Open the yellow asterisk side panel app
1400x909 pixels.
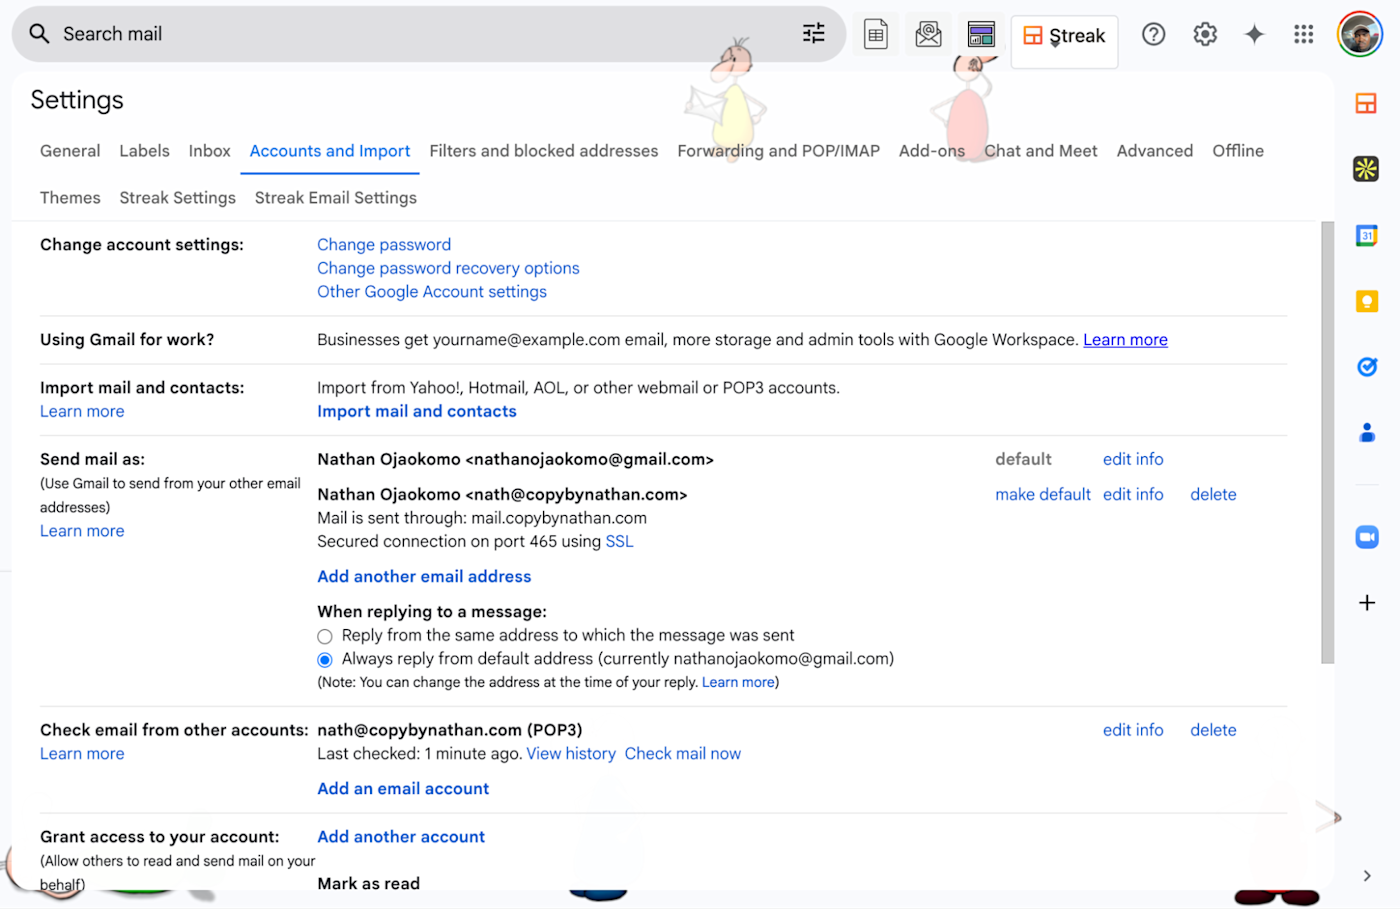pos(1366,169)
